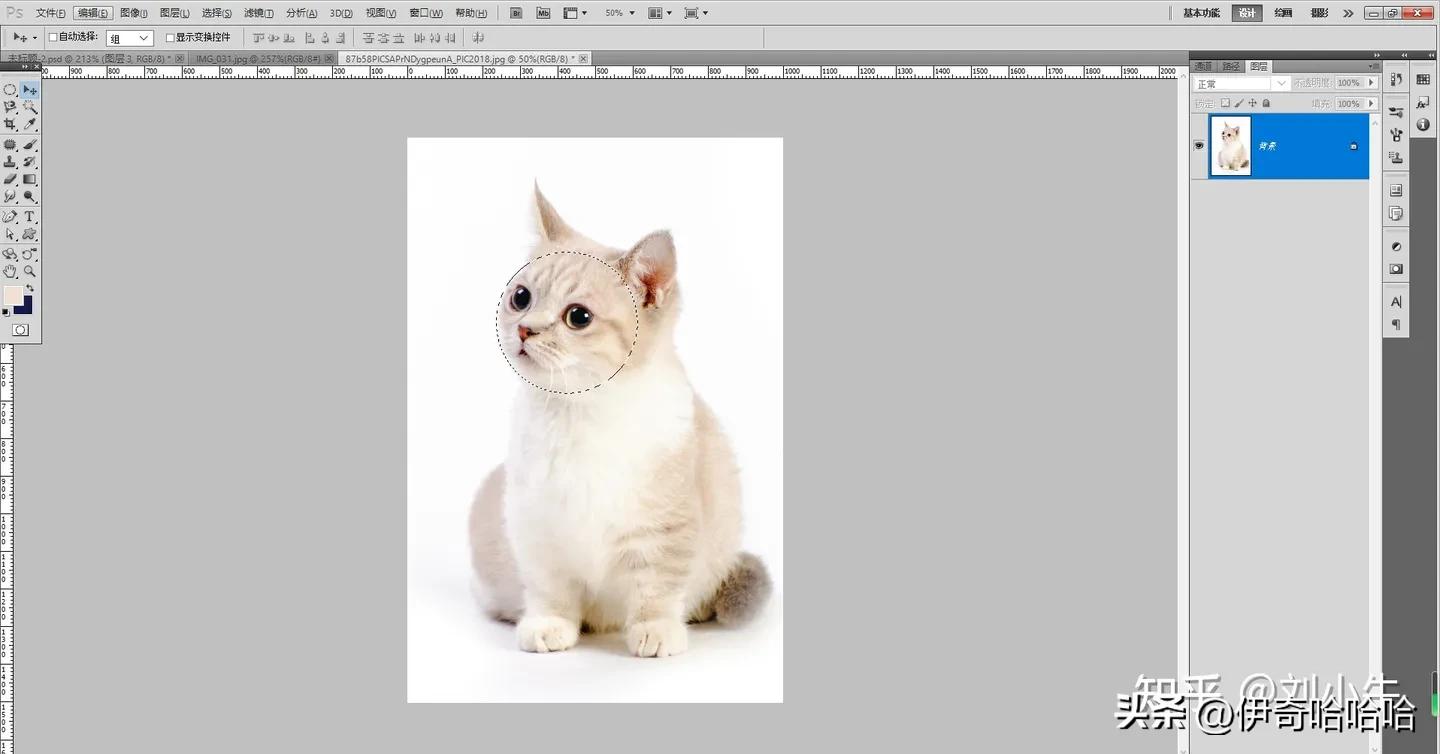This screenshot has height=754, width=1440.
Task: Switch to the 通道 panel tab
Action: (1204, 66)
